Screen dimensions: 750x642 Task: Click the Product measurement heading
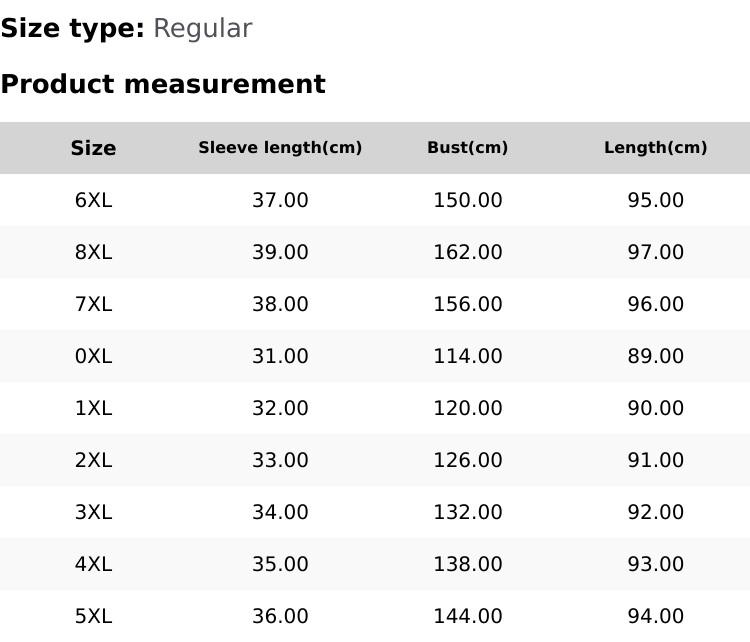coord(163,84)
